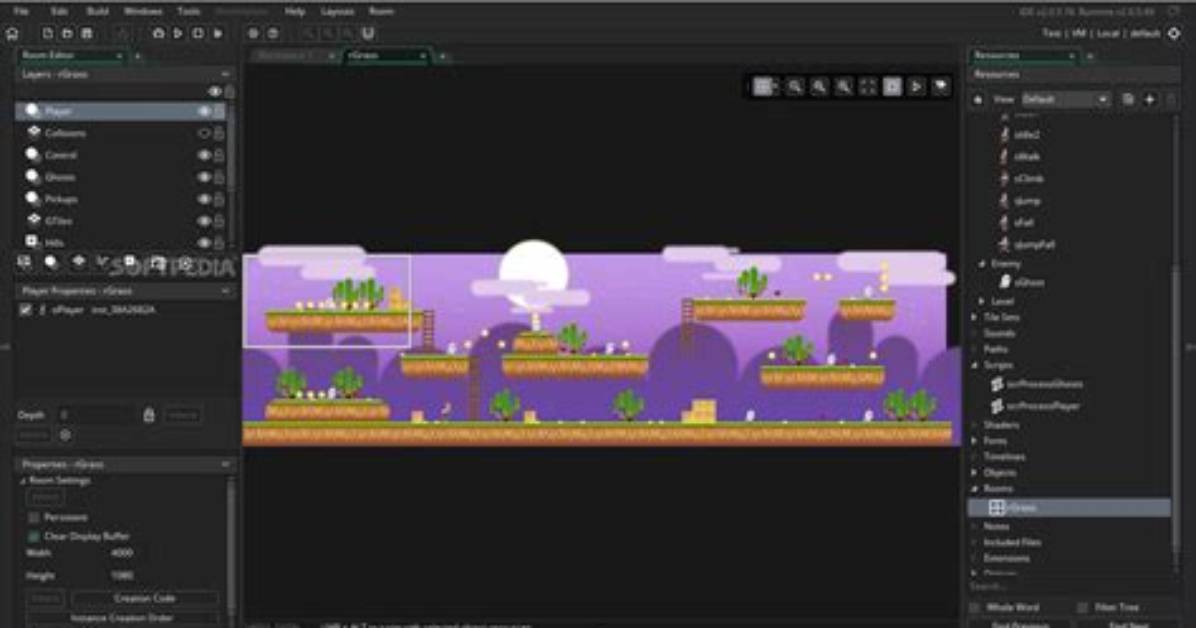Open the File menu

pos(21,11)
